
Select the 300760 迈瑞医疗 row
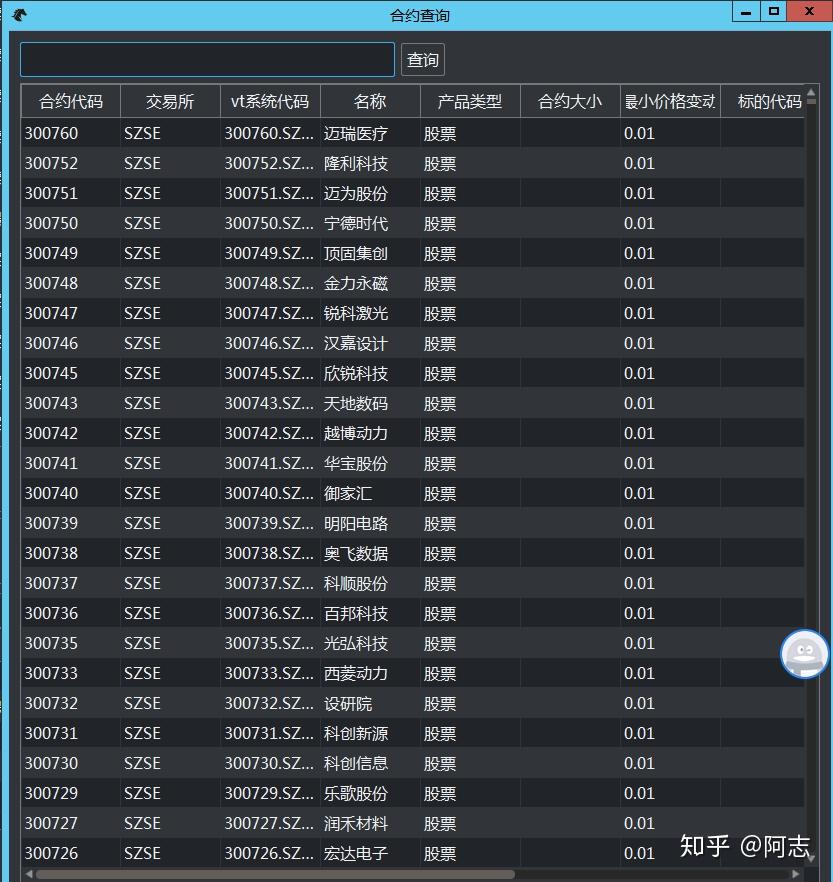tap(300, 133)
